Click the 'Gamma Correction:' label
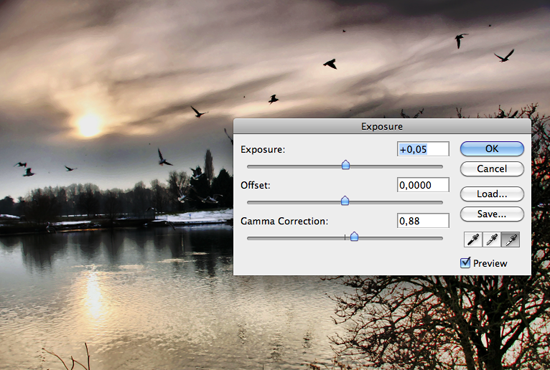Image resolution: width=550 pixels, height=370 pixels. (x=284, y=221)
